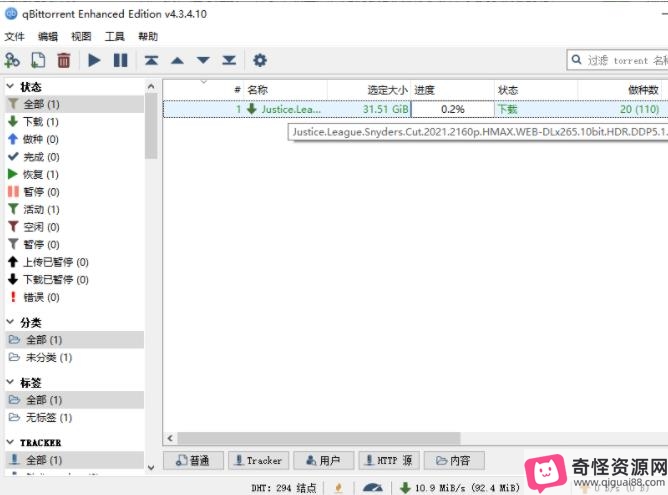668x495 pixels.
Task: Select 全部 (1) under 标签
Action: click(x=75, y=400)
